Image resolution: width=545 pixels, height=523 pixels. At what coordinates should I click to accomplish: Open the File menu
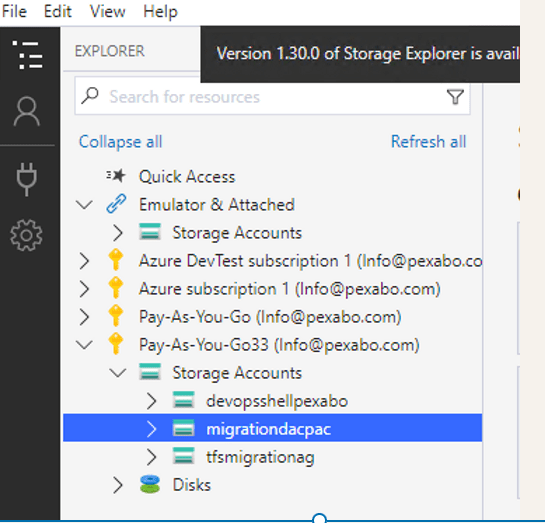(14, 11)
